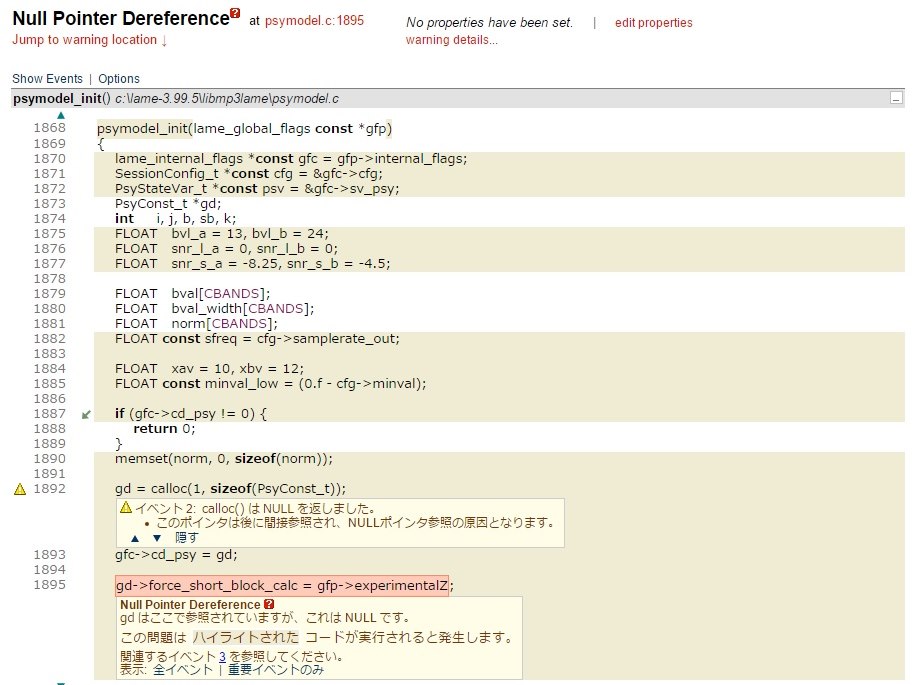Click line number 1895

pos(50,585)
